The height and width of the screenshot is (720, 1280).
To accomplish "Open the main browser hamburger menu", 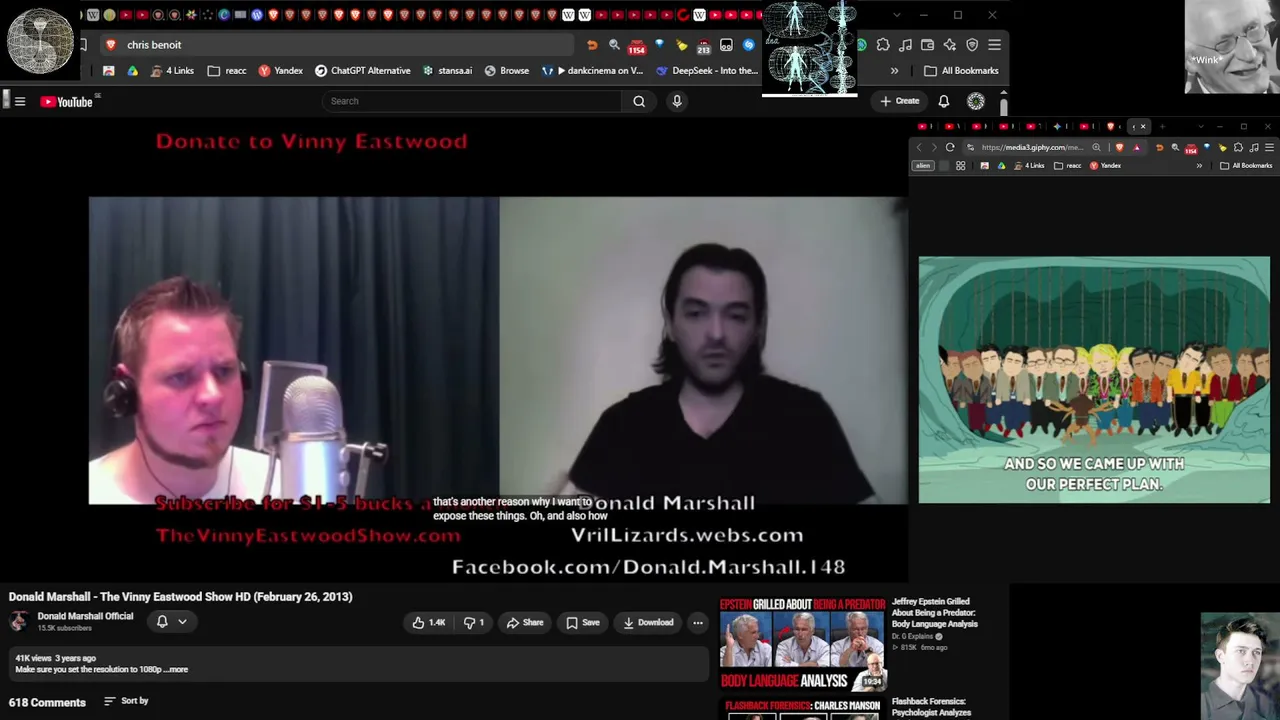I will click(x=994, y=45).
